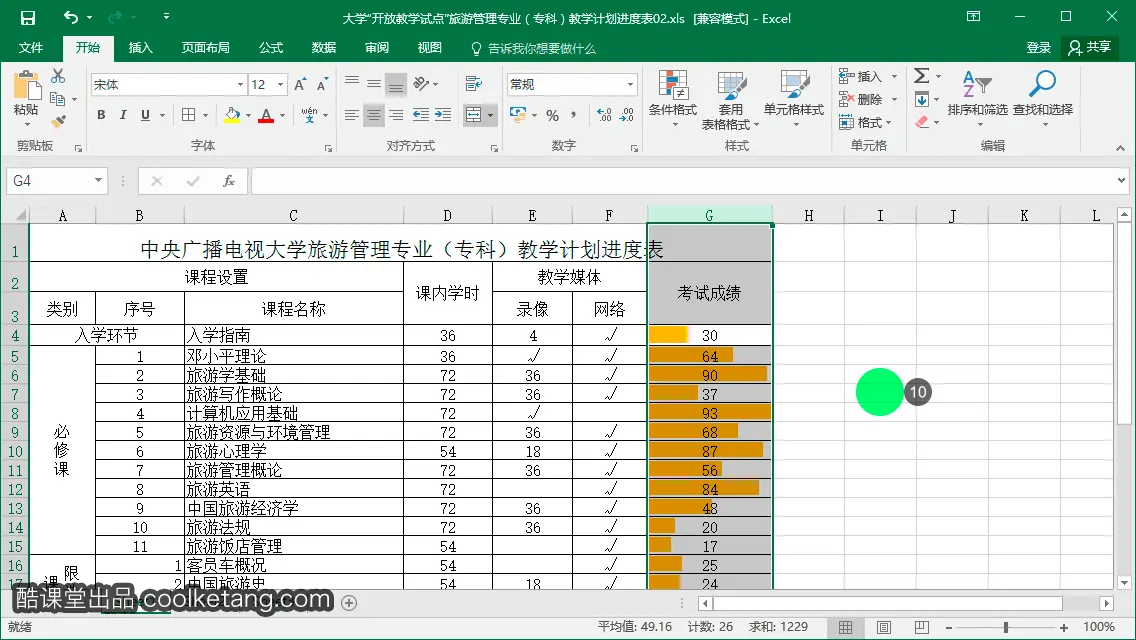
Task: Toggle underline formatting
Action: point(145,115)
